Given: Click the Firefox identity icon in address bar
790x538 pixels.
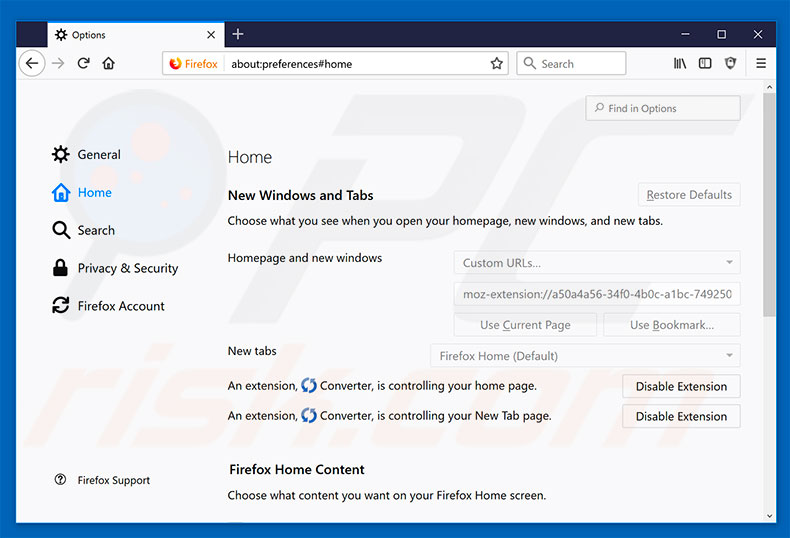Looking at the screenshot, I should point(175,64).
